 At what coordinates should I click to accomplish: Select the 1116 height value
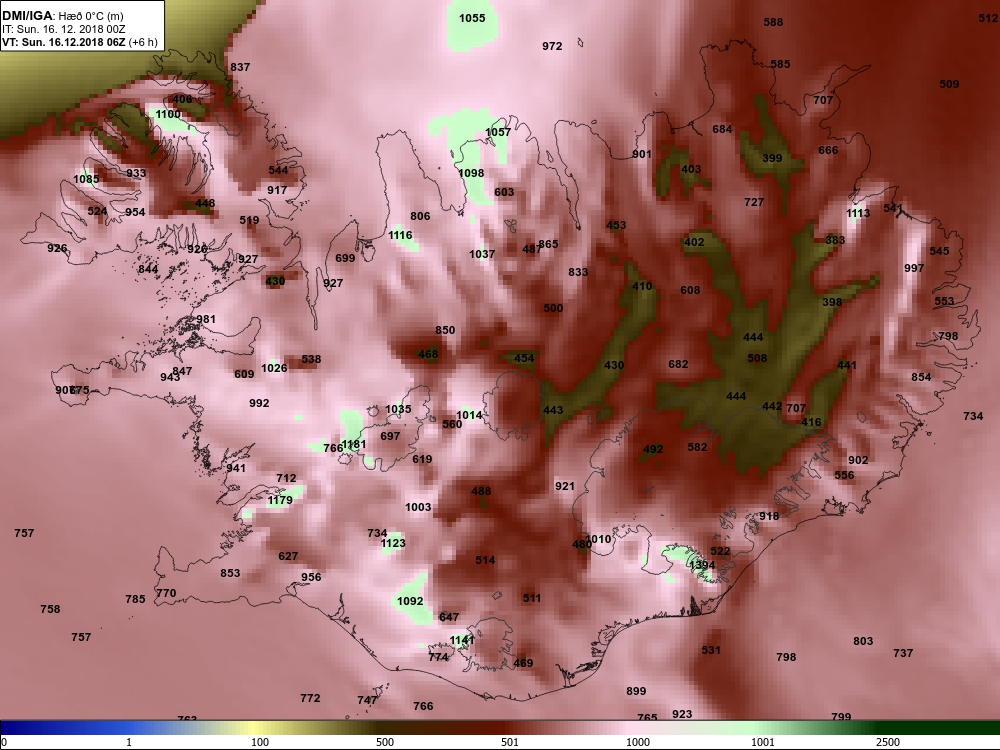click(x=401, y=235)
